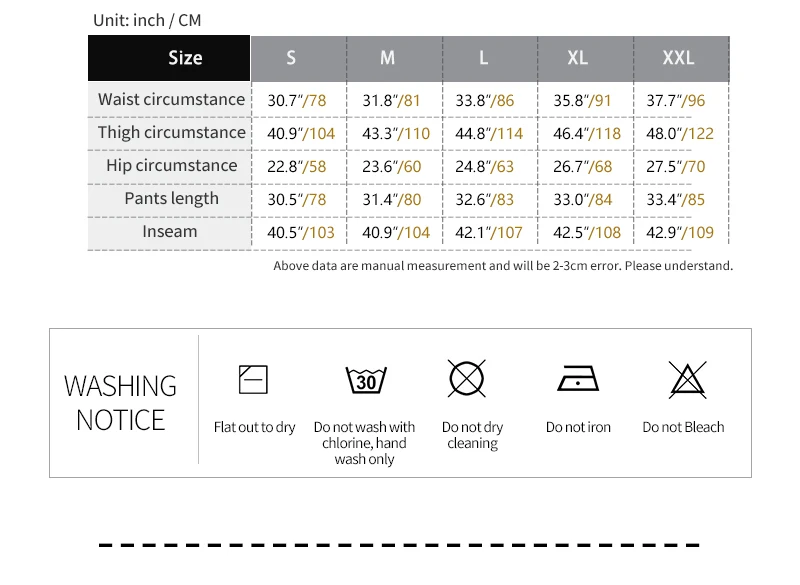Click the Thigh circumstance row label
The width and height of the screenshot is (800, 585).
[171, 133]
